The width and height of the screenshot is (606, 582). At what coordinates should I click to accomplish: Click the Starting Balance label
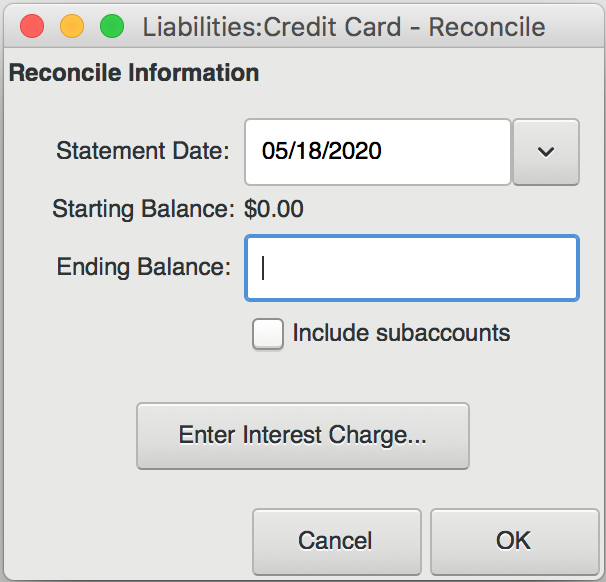[x=143, y=209]
